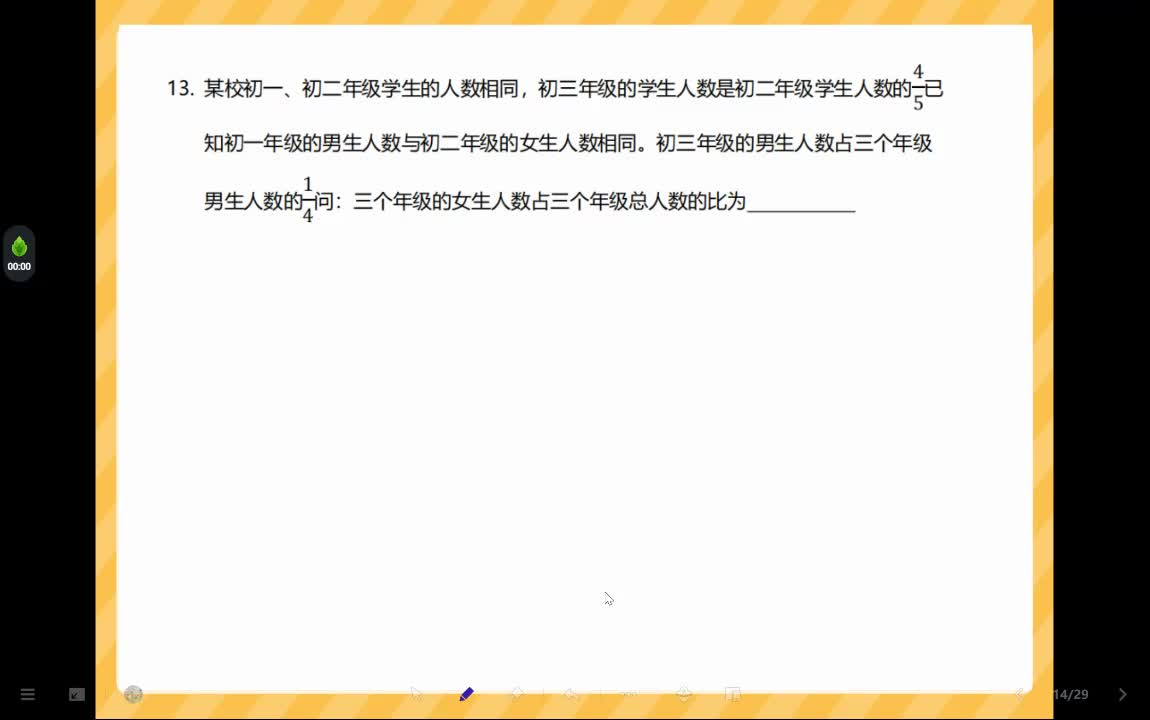
Task: Select the blue pen tool
Action: (466, 694)
